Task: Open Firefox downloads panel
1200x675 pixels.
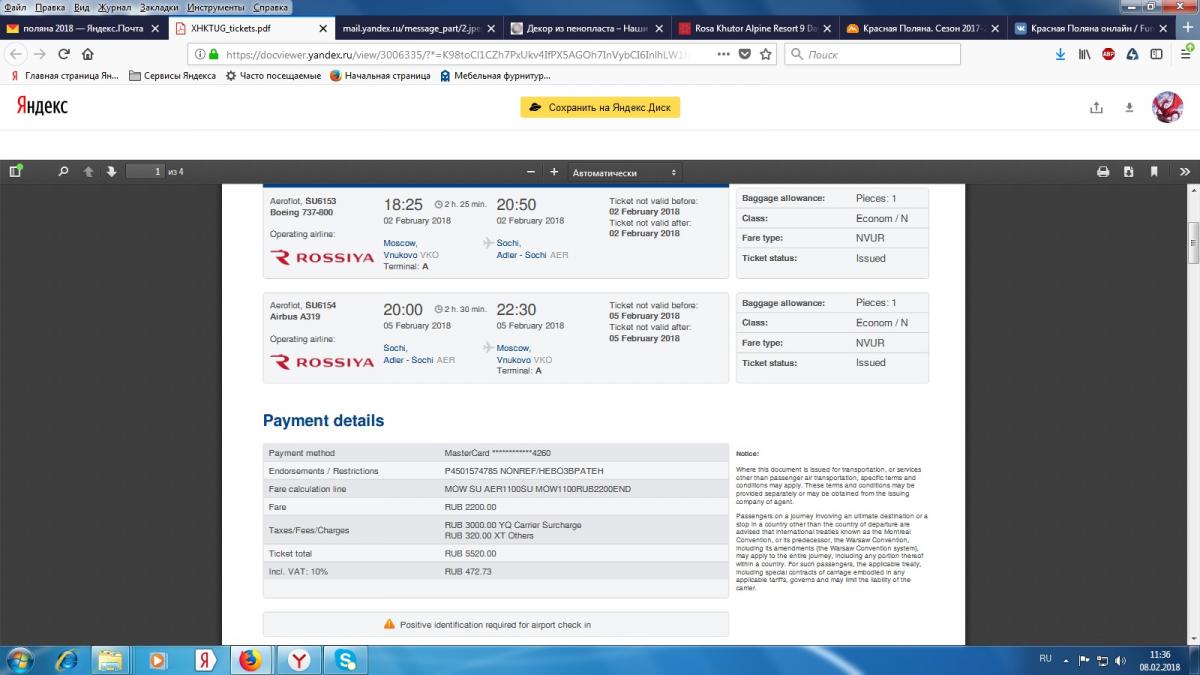Action: 1061,54
